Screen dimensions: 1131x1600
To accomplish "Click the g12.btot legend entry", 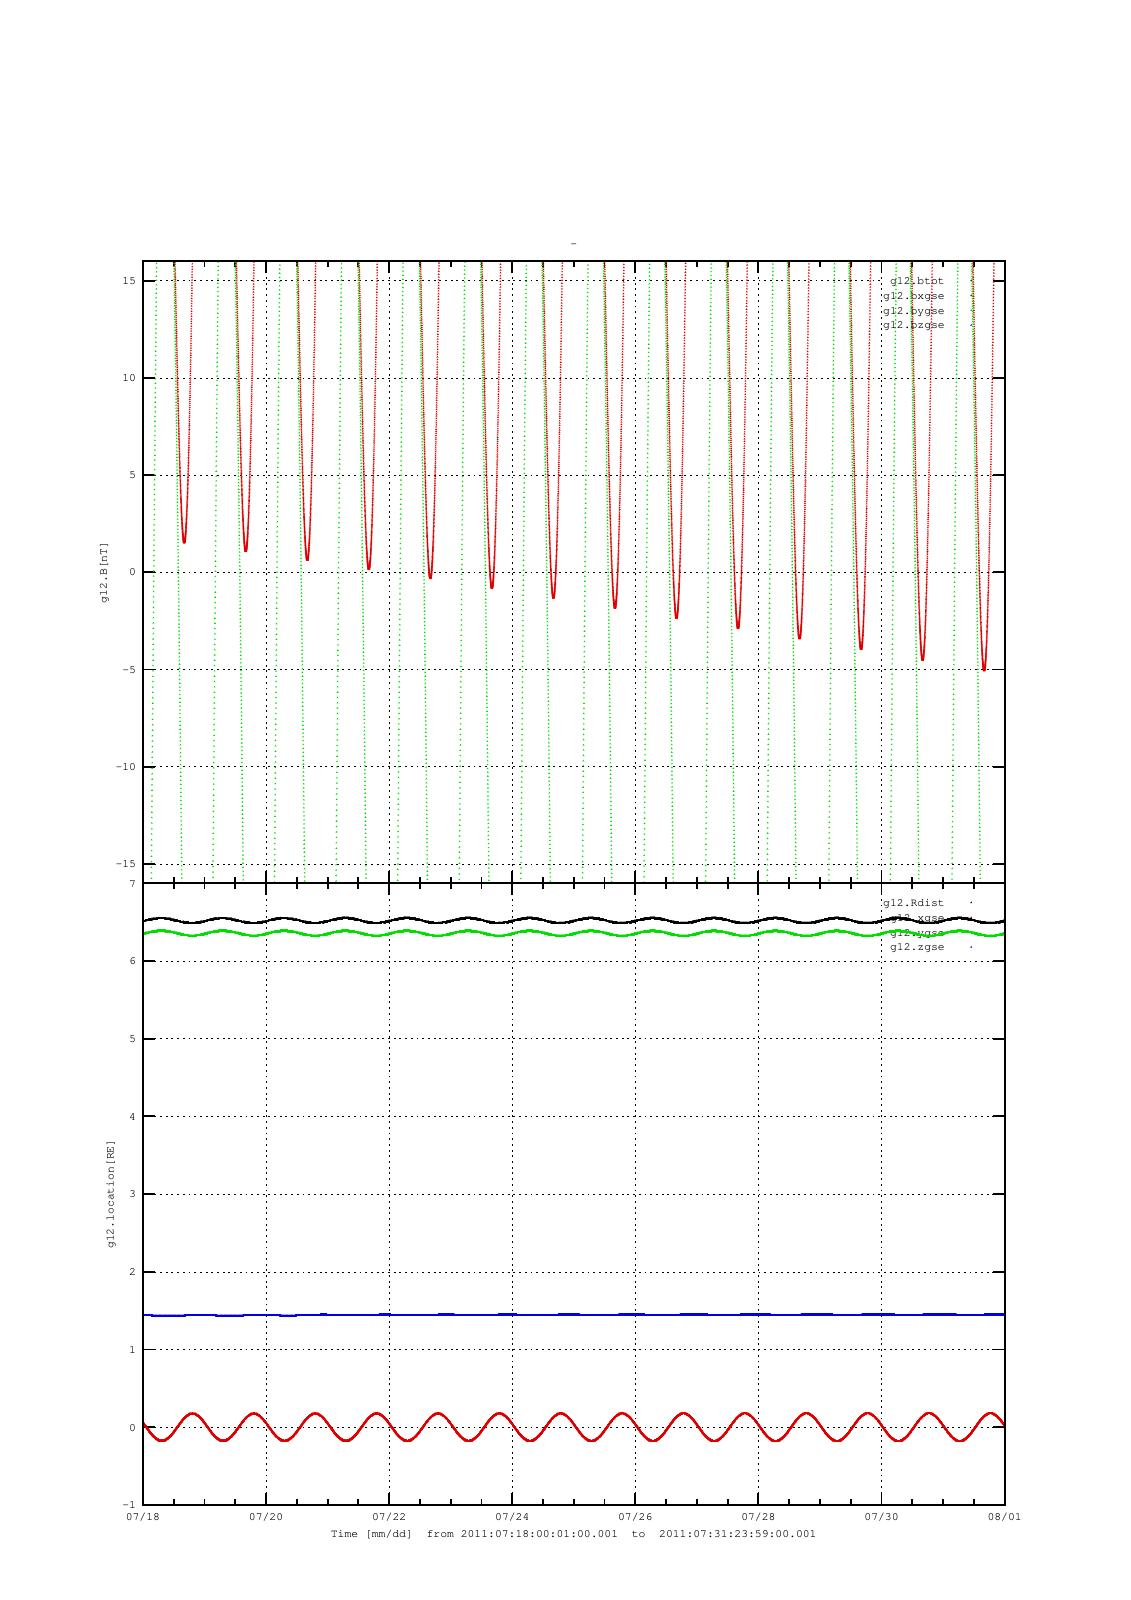I will (x=917, y=281).
